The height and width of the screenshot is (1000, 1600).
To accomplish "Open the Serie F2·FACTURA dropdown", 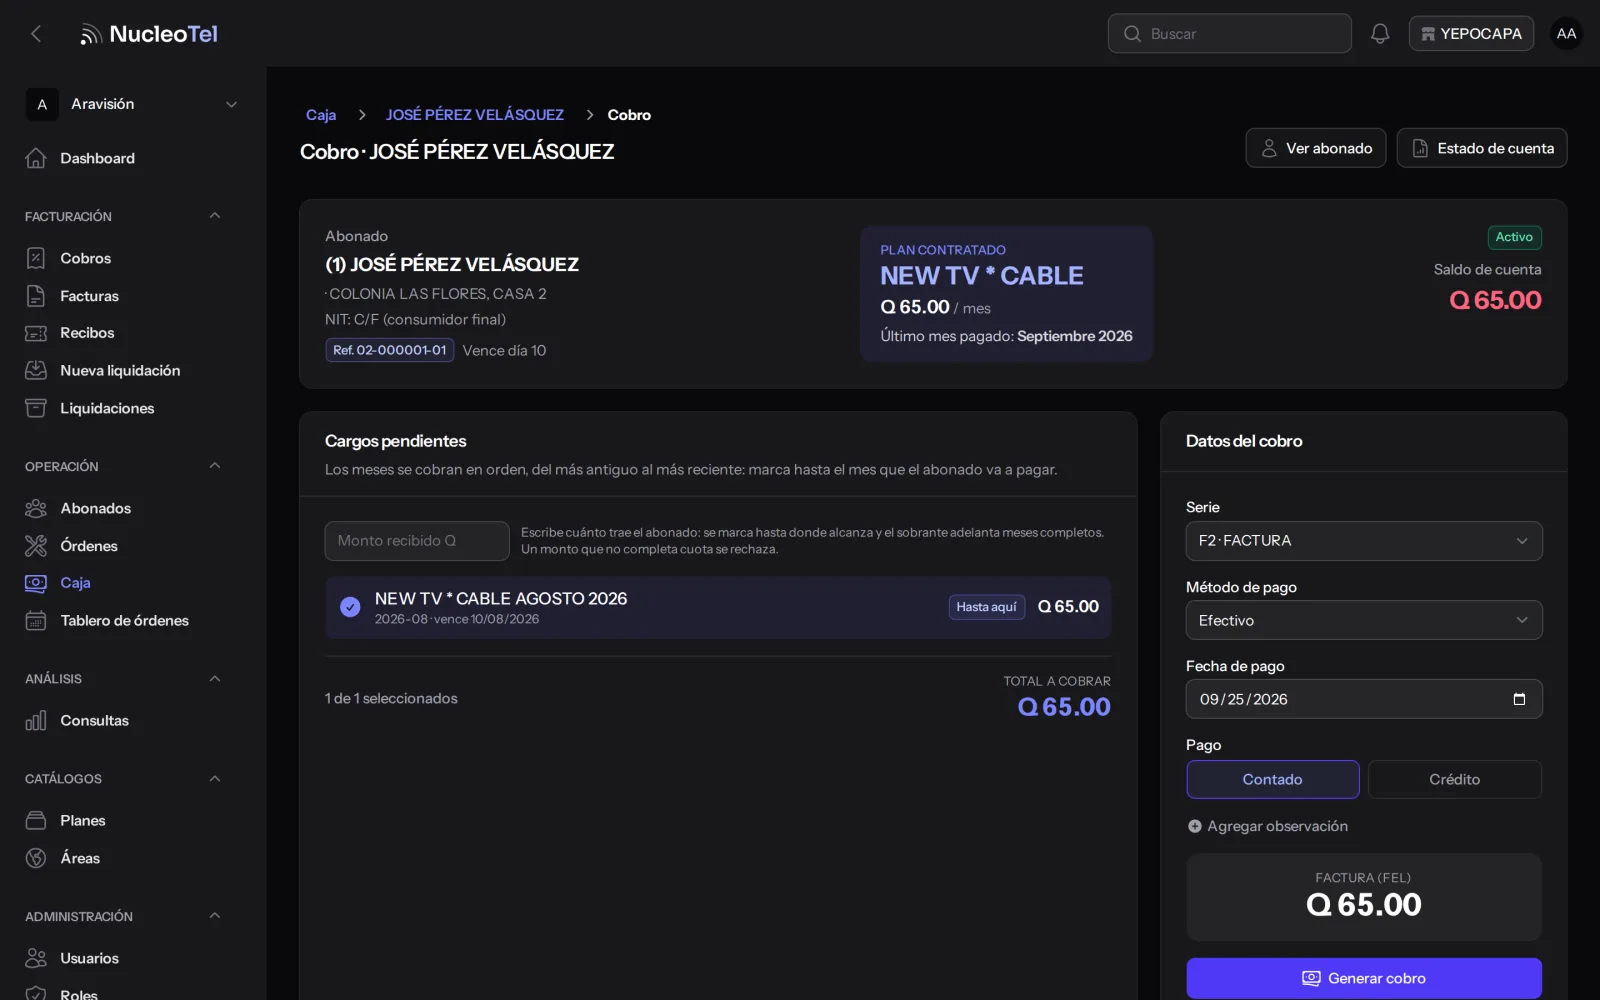I will point(1364,541).
